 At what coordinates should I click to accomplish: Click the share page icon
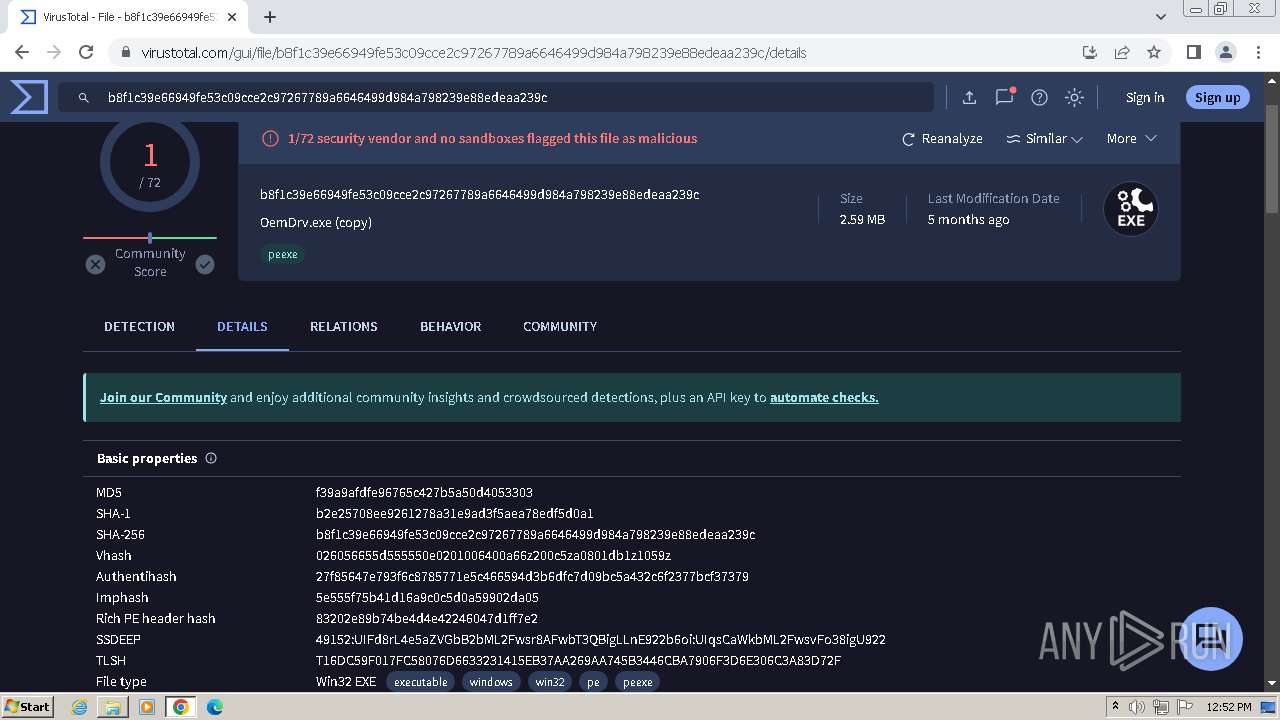point(1122,52)
